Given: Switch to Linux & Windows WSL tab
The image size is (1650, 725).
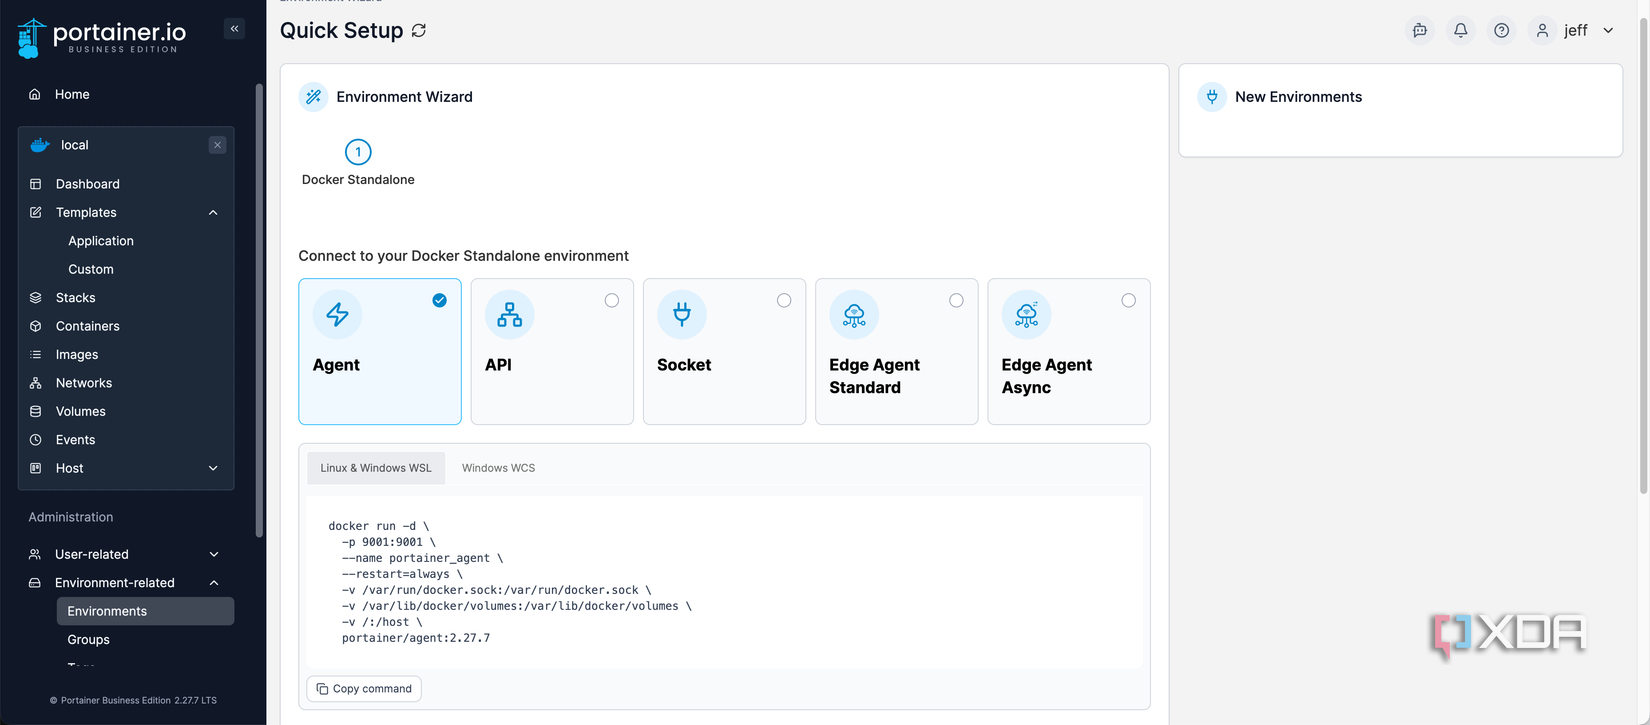Looking at the screenshot, I should 376,468.
